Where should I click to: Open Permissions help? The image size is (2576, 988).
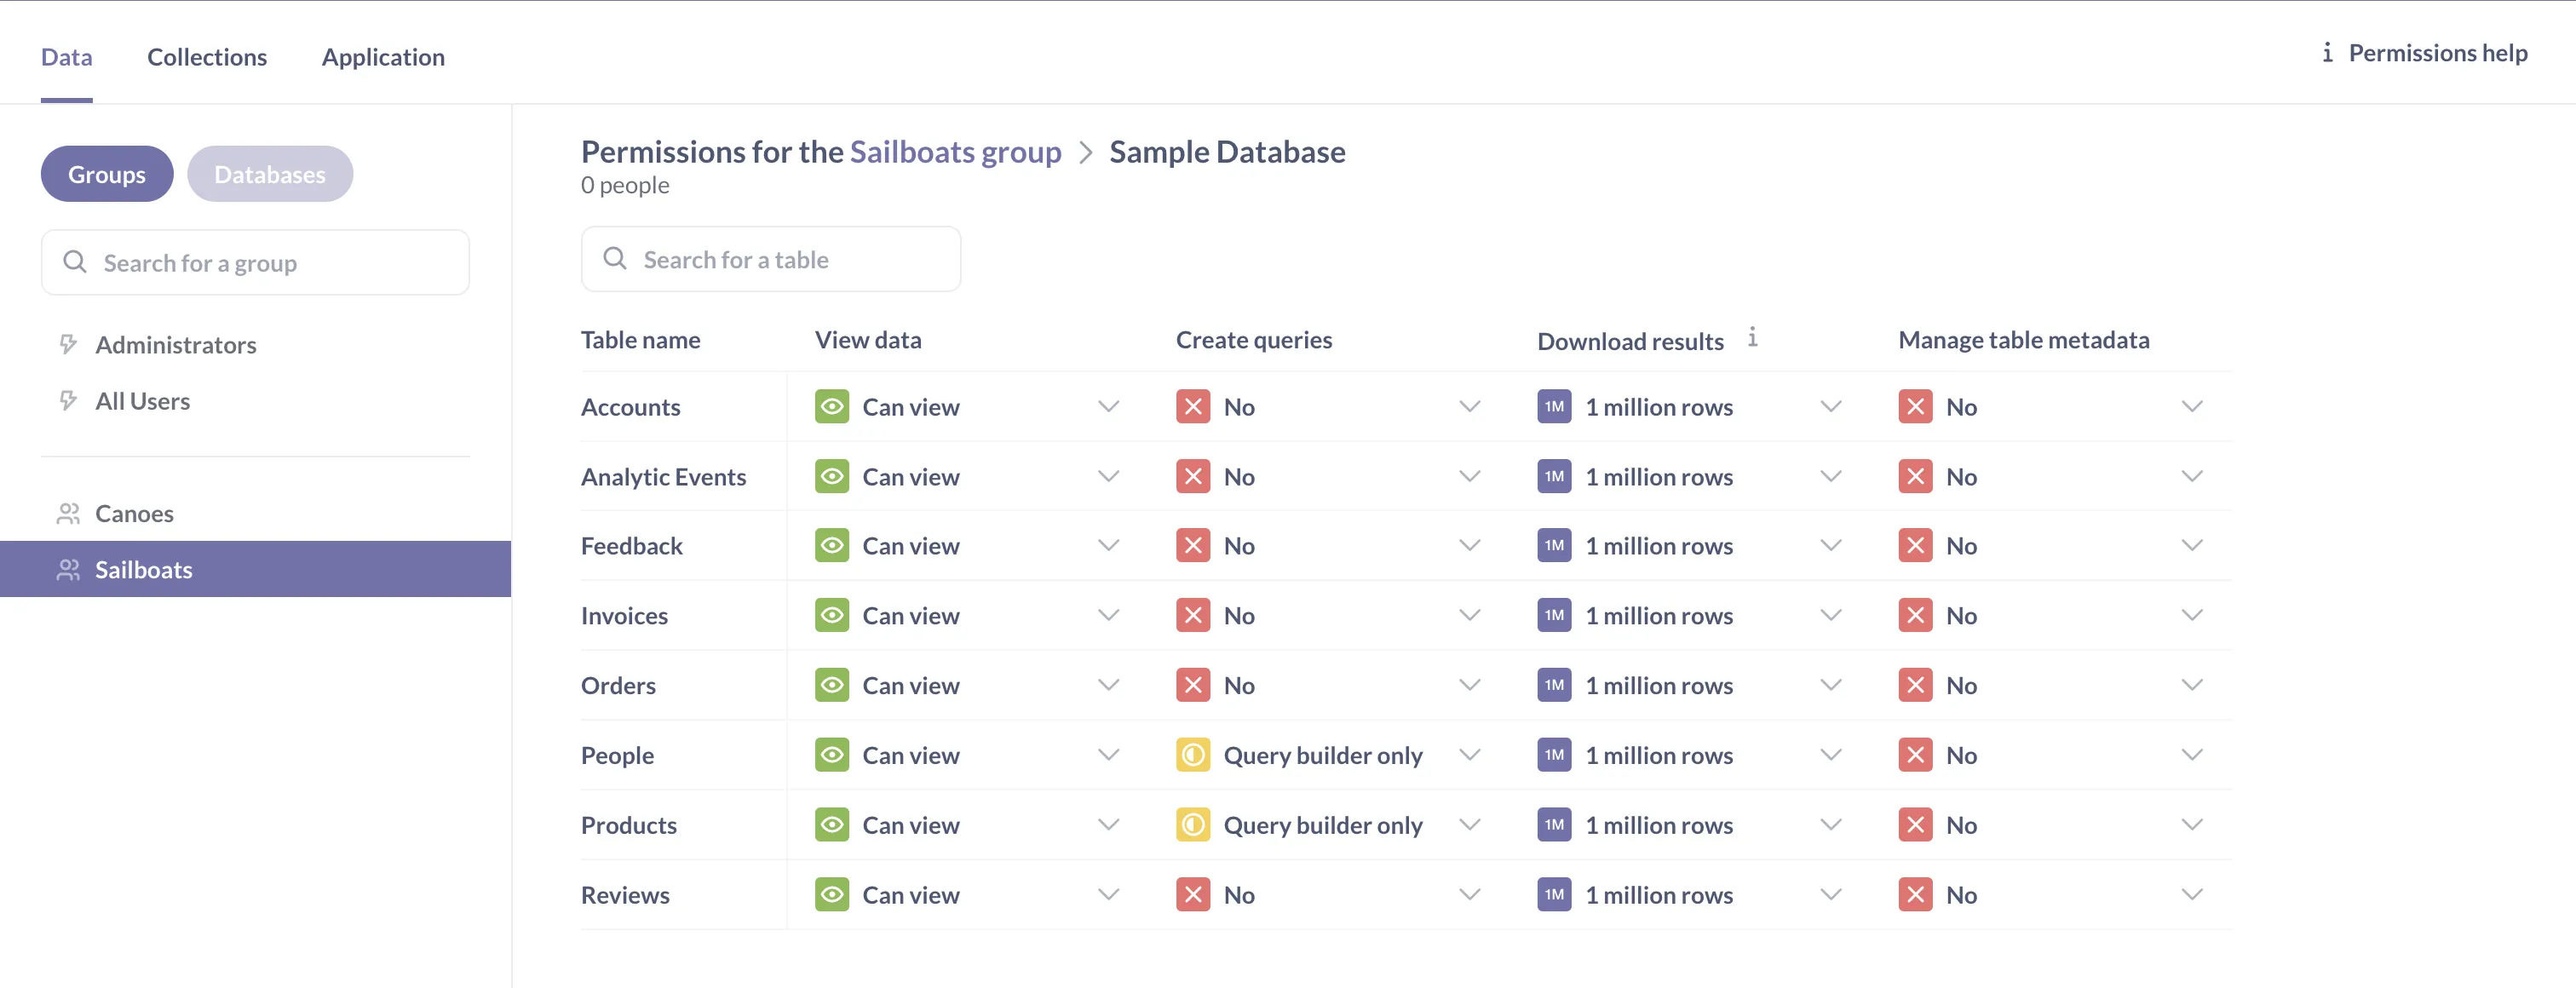[x=2437, y=52]
